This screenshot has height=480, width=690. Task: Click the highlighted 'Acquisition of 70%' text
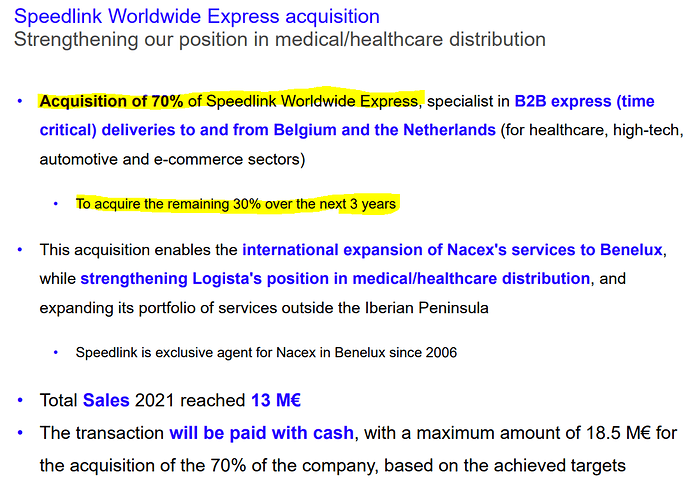tap(111, 102)
